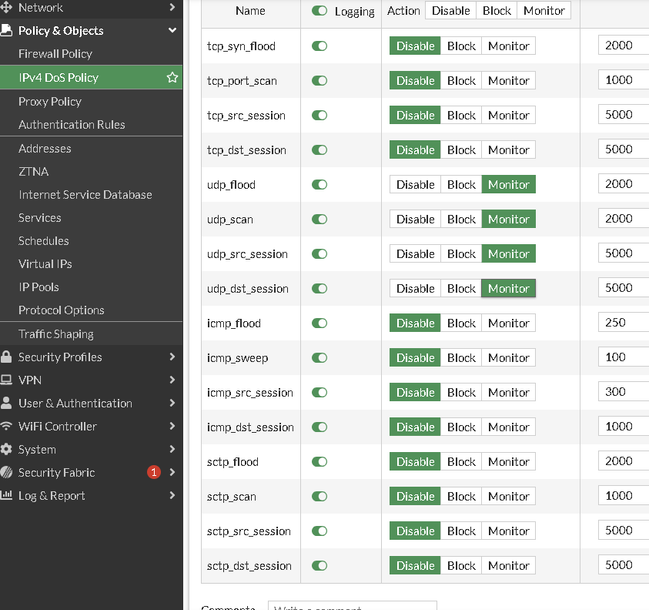Click the Security Profiles lock icon
This screenshot has width=649, height=610.
tap(8, 357)
